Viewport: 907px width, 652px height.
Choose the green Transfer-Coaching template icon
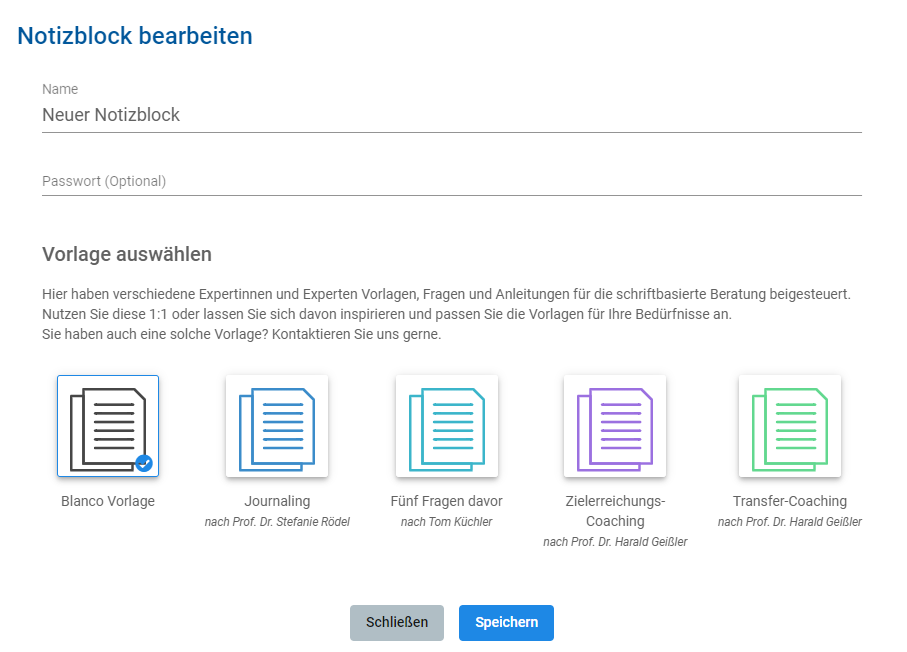pos(789,426)
